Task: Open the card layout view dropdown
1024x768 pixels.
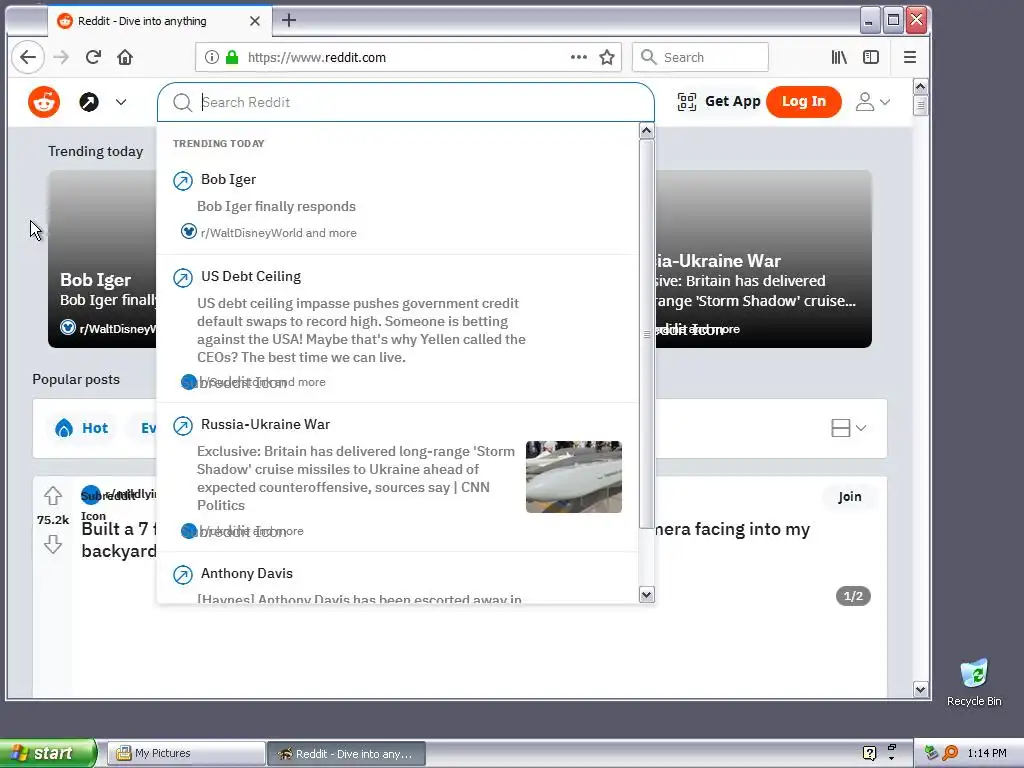Action: point(848,428)
